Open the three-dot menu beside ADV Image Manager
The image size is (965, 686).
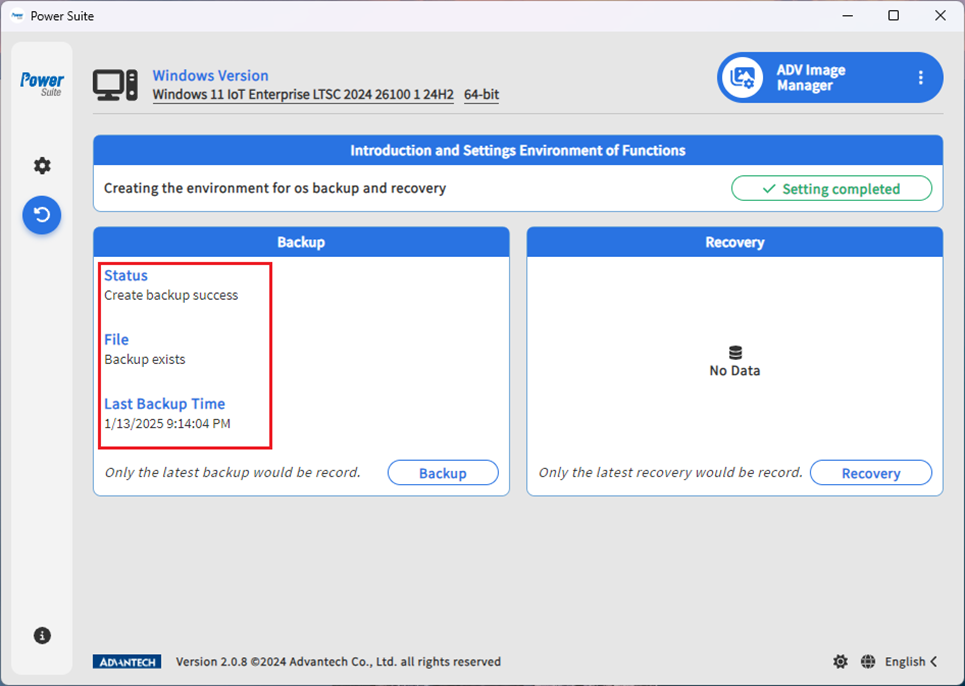click(x=920, y=78)
